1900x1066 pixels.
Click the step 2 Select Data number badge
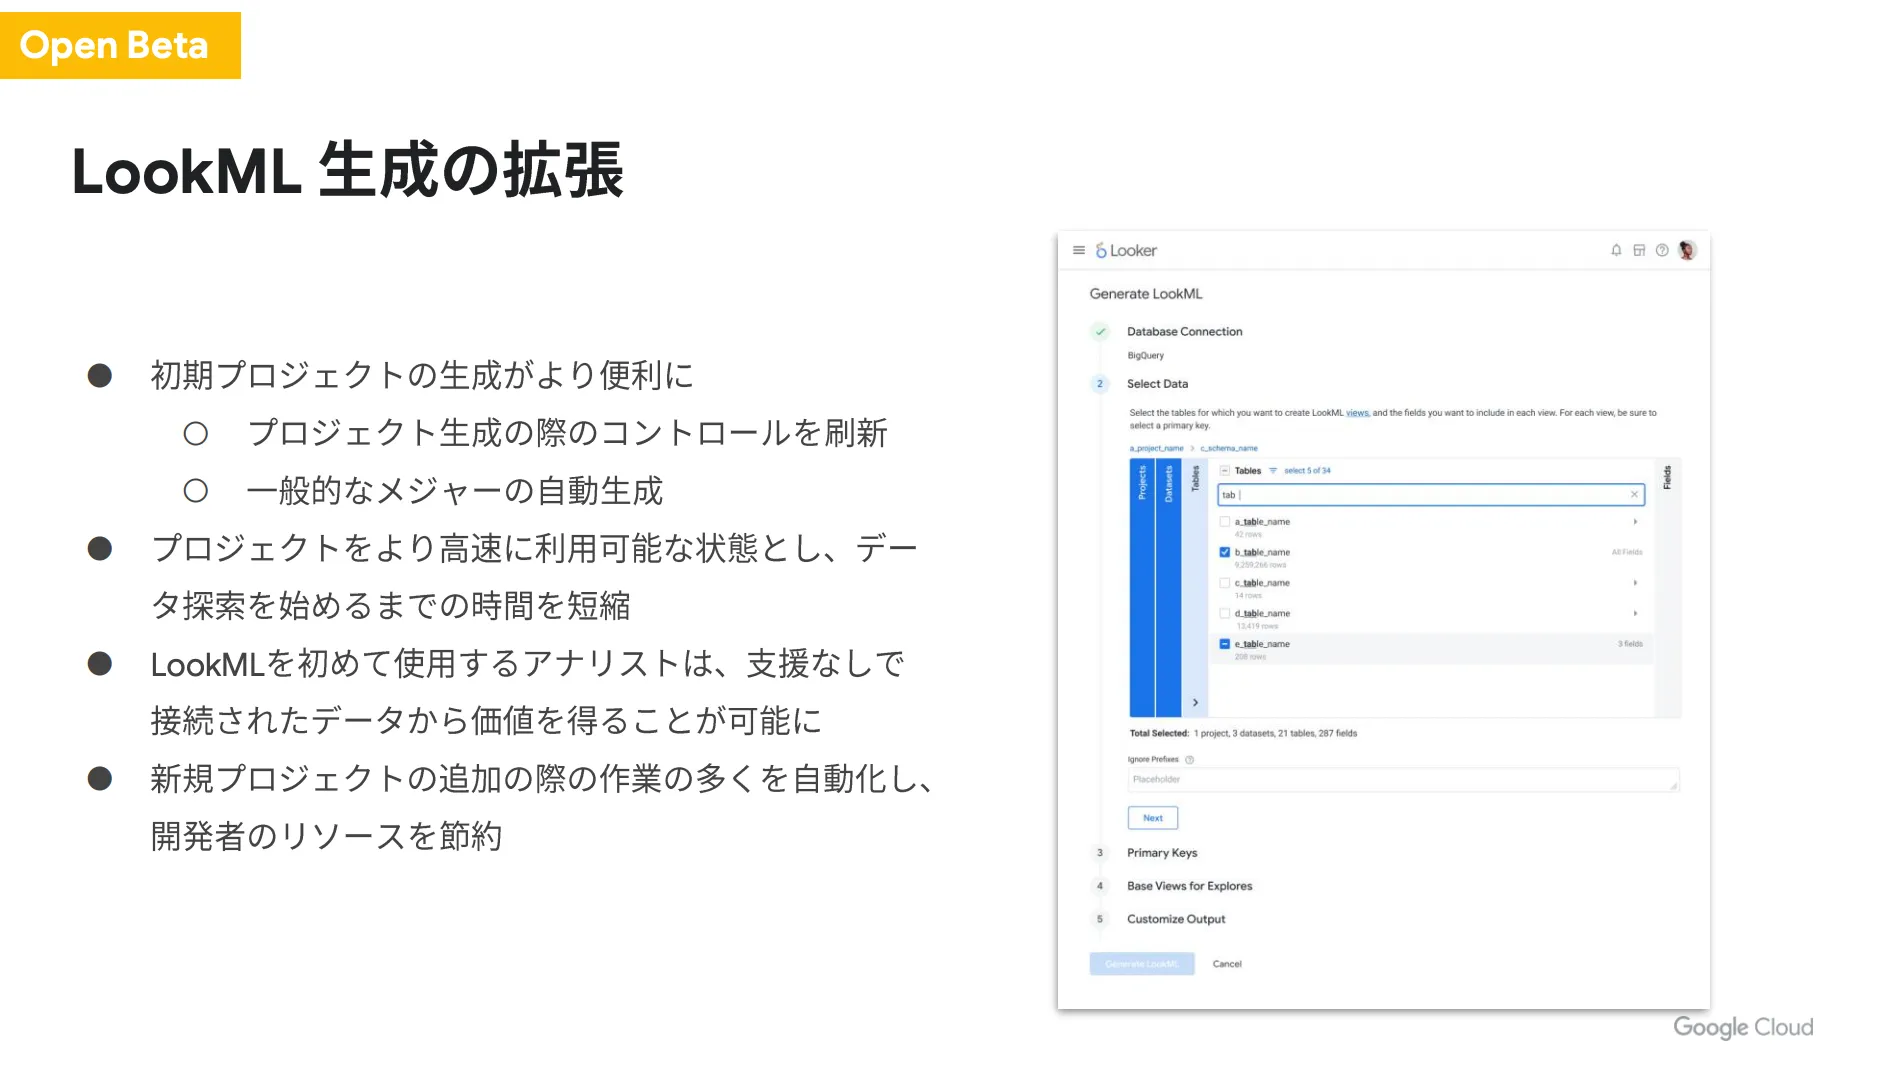[1100, 384]
